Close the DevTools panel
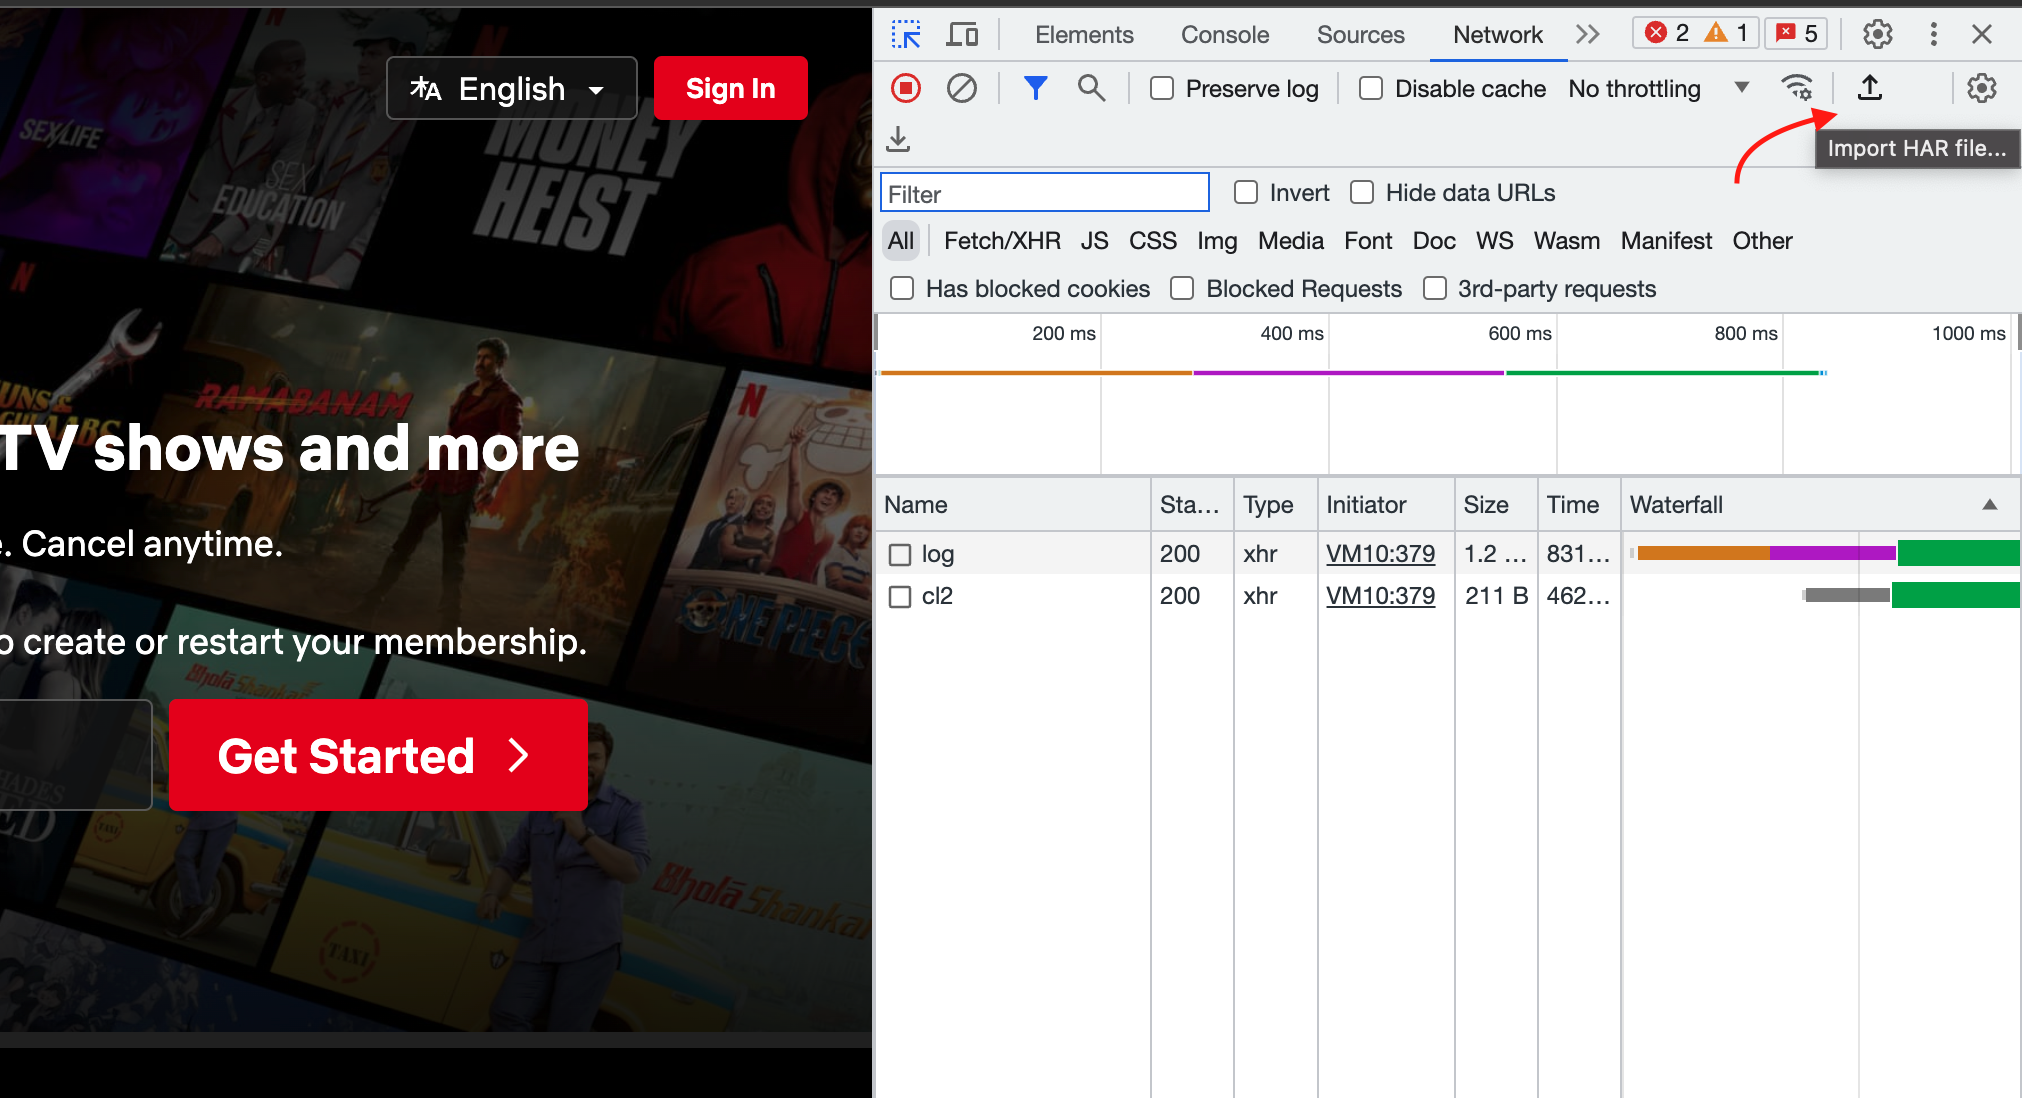 [1982, 34]
